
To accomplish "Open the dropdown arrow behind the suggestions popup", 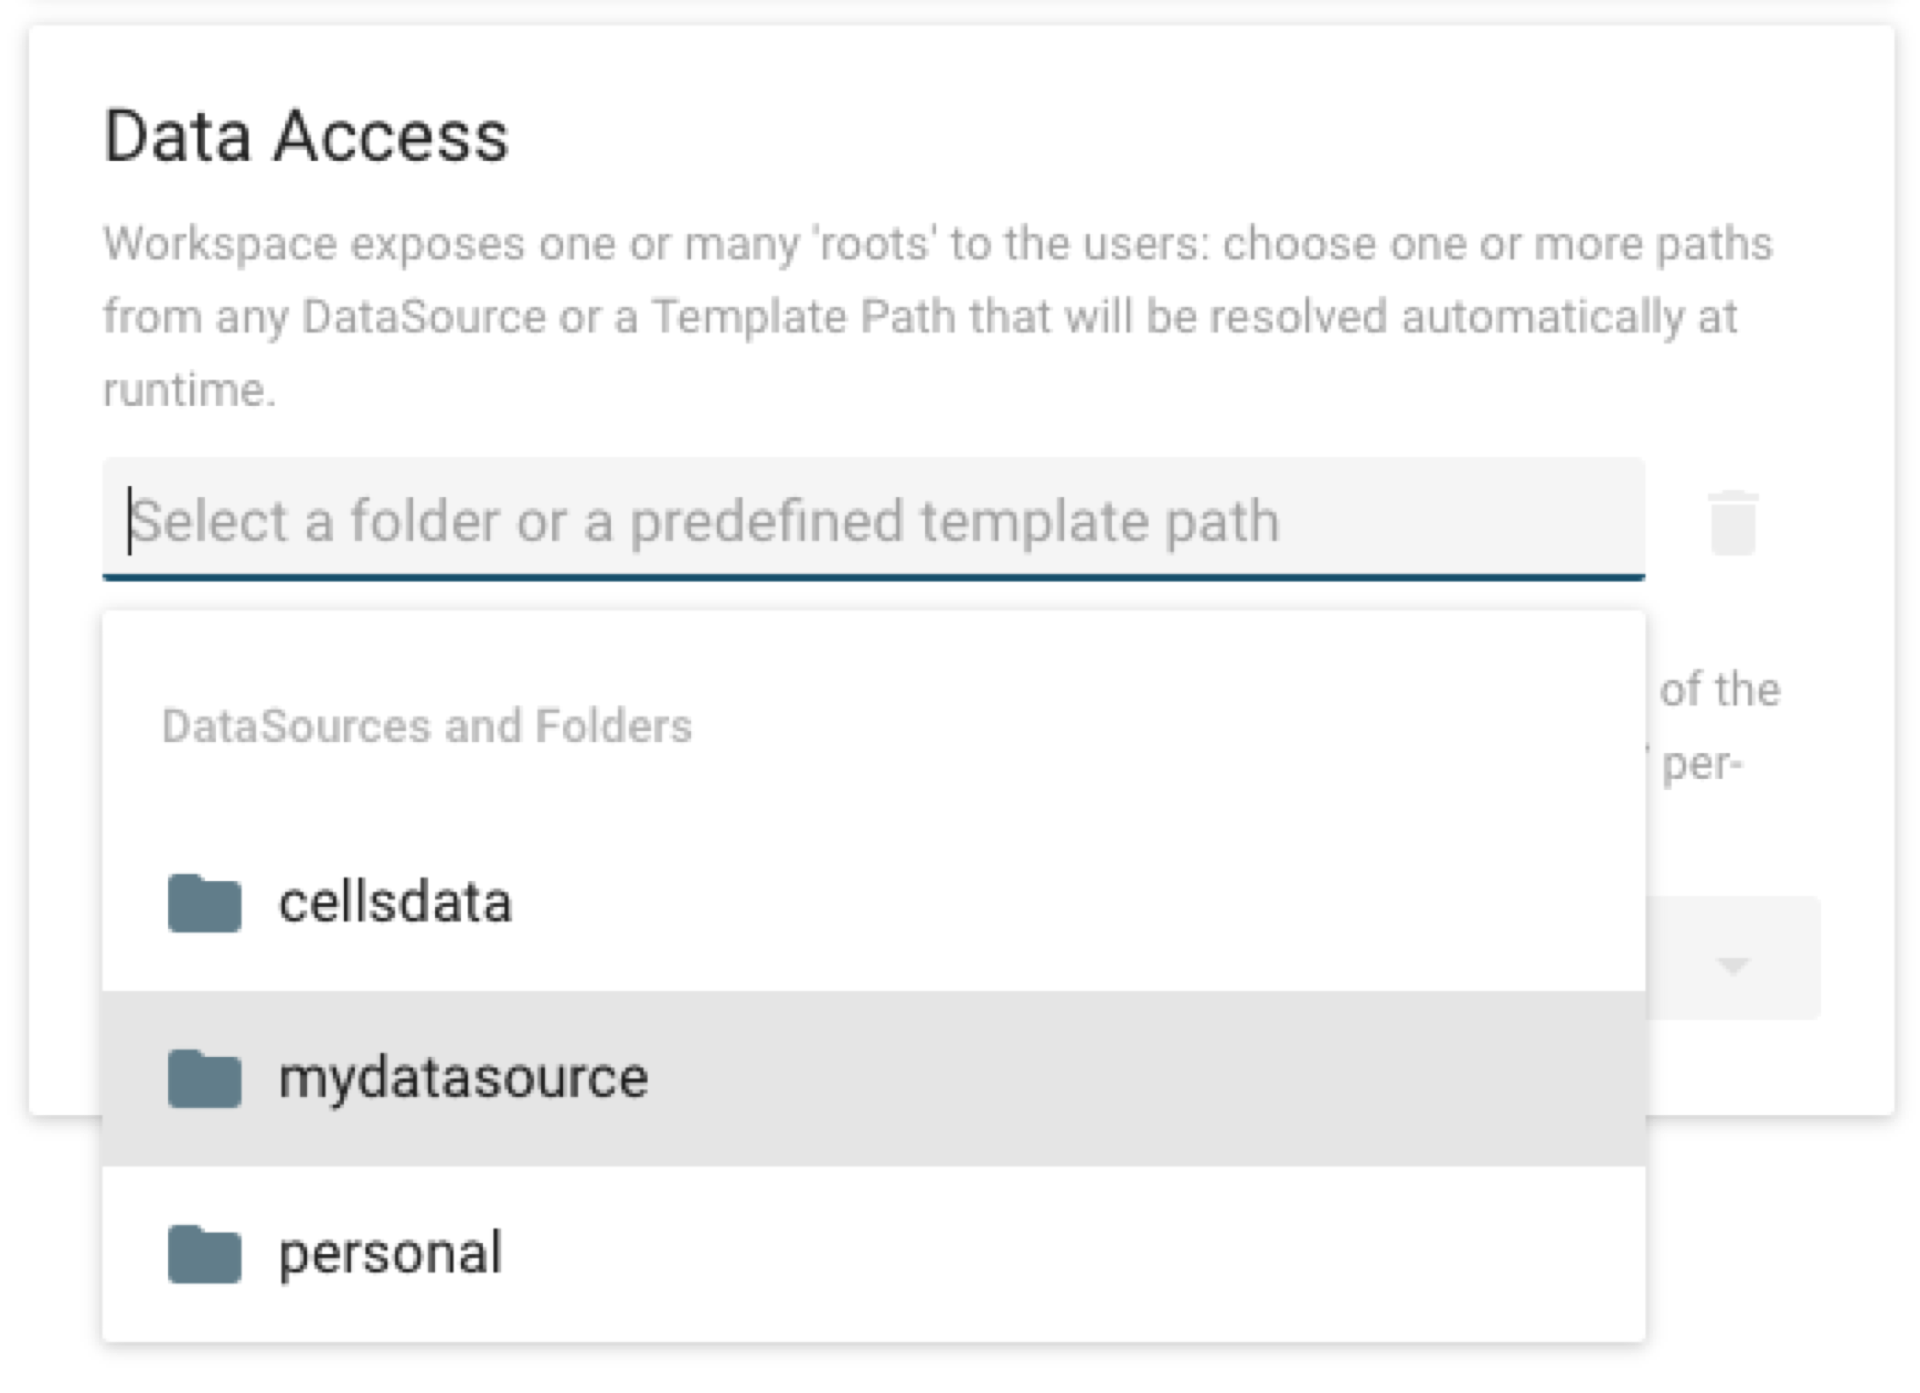I will pyautogui.click(x=1732, y=964).
